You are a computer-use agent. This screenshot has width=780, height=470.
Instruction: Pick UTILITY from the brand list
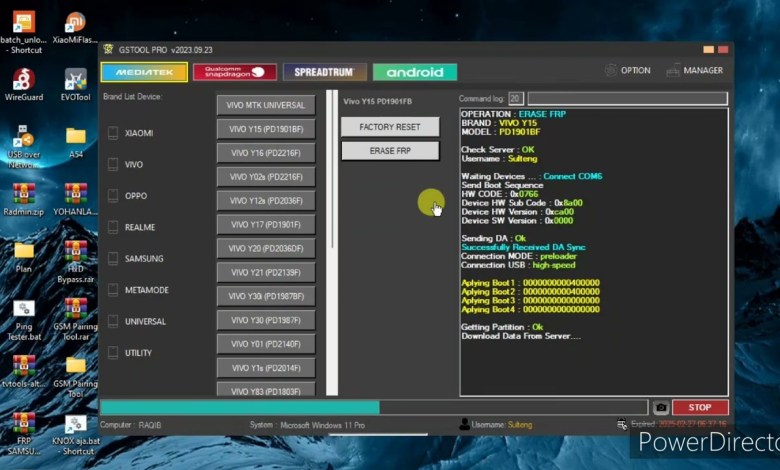138,353
